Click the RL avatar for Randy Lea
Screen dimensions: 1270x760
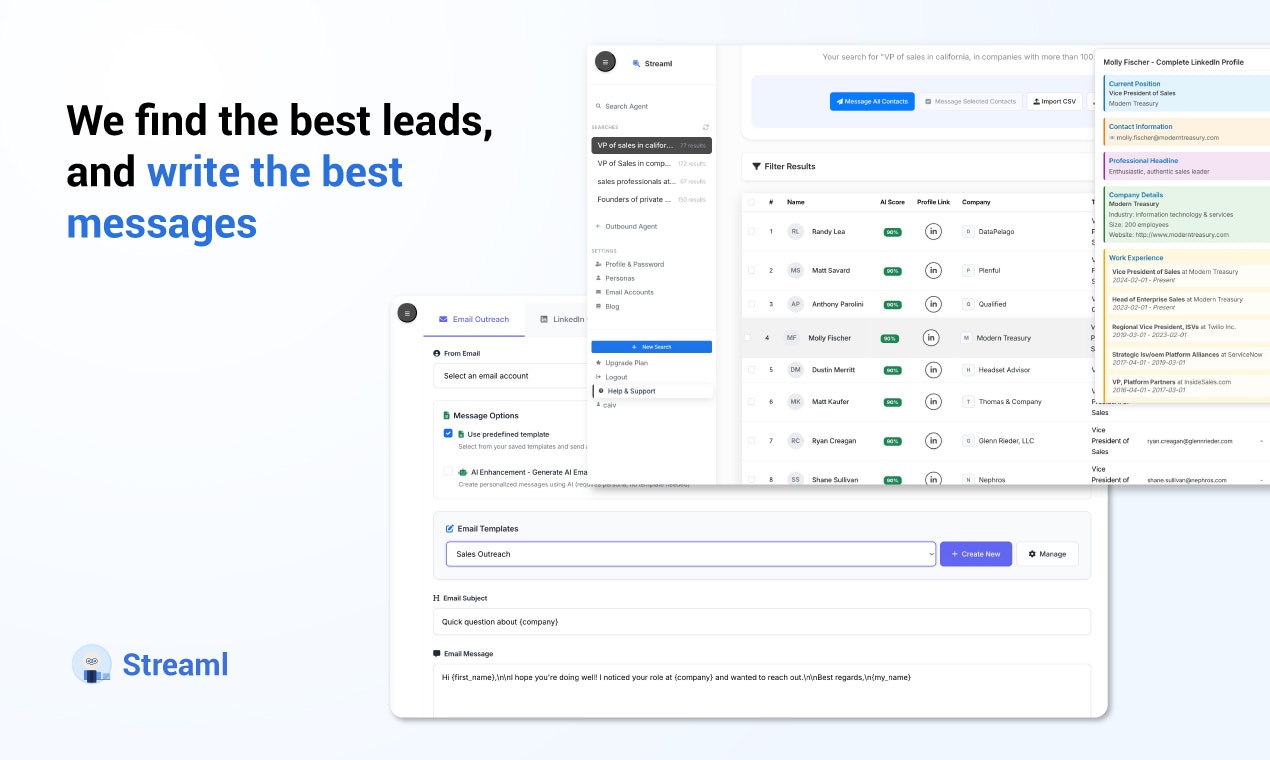tap(795, 231)
